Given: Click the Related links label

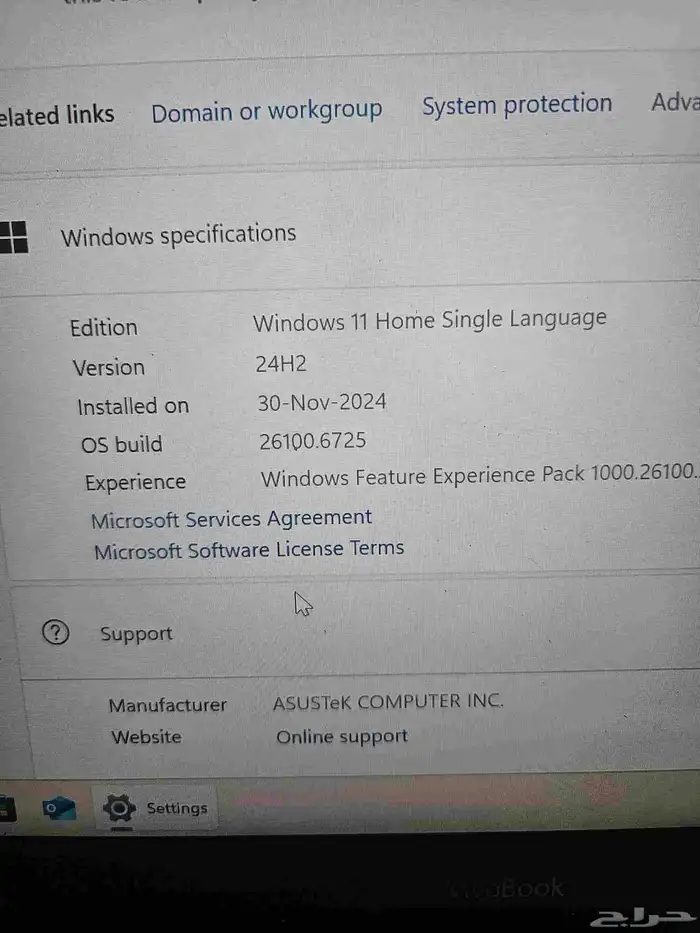Looking at the screenshot, I should tap(57, 116).
